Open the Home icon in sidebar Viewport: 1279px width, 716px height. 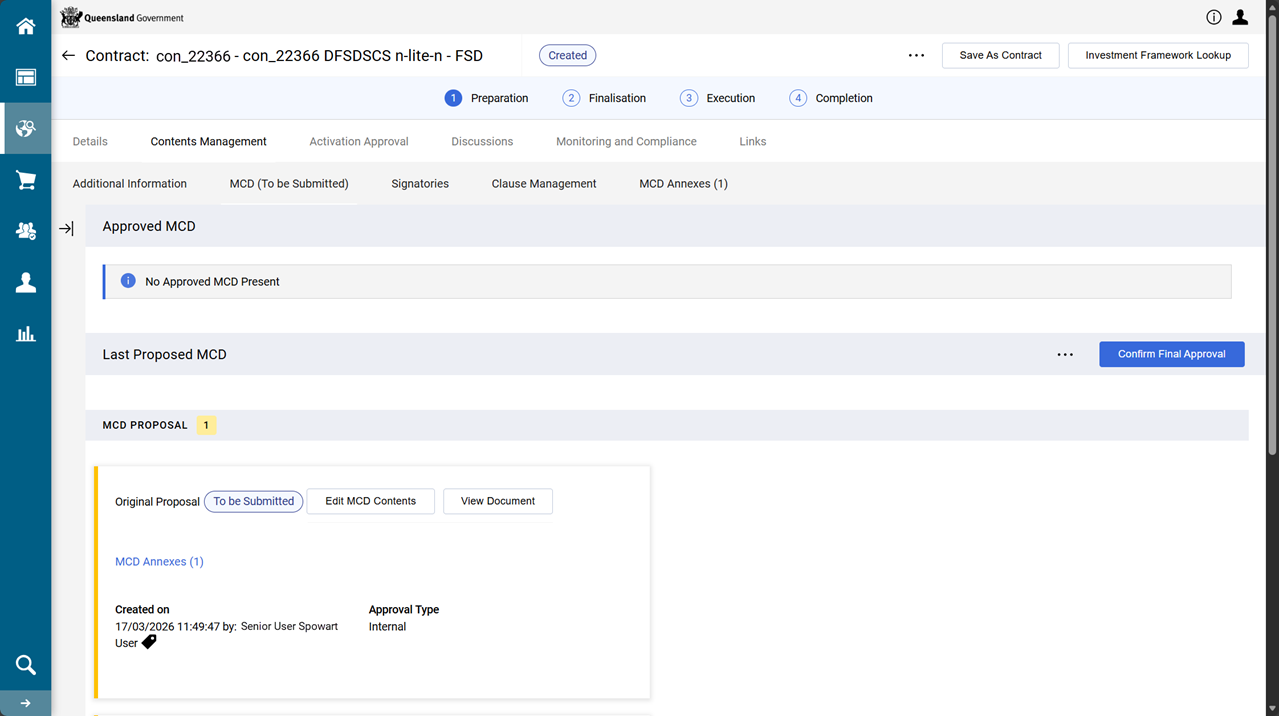click(25, 27)
